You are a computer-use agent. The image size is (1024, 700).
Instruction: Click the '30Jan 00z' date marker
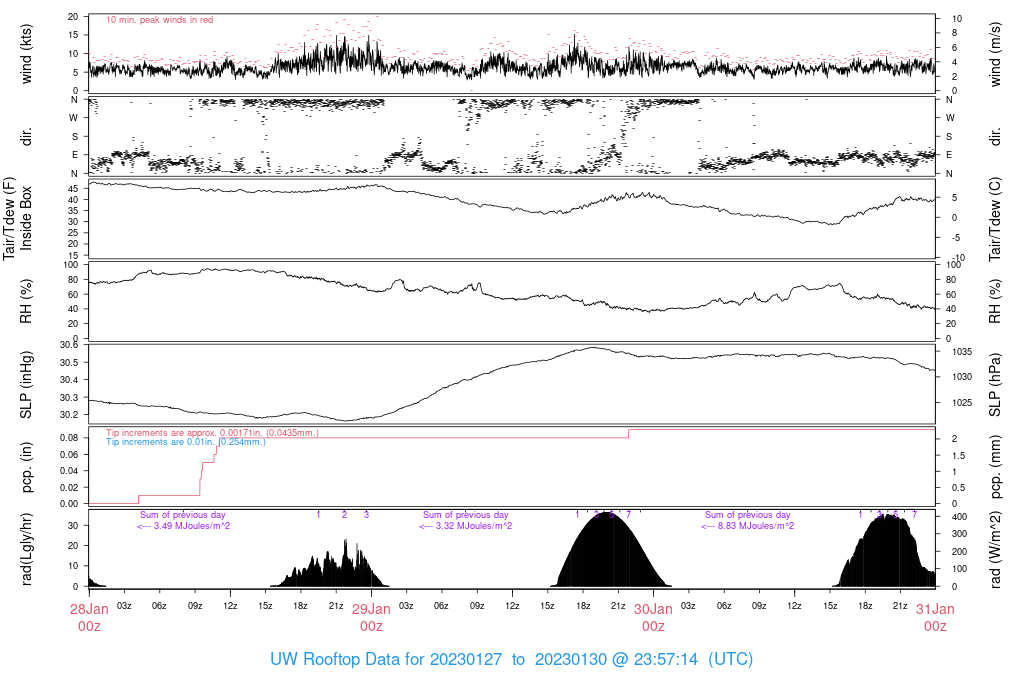coord(653,617)
